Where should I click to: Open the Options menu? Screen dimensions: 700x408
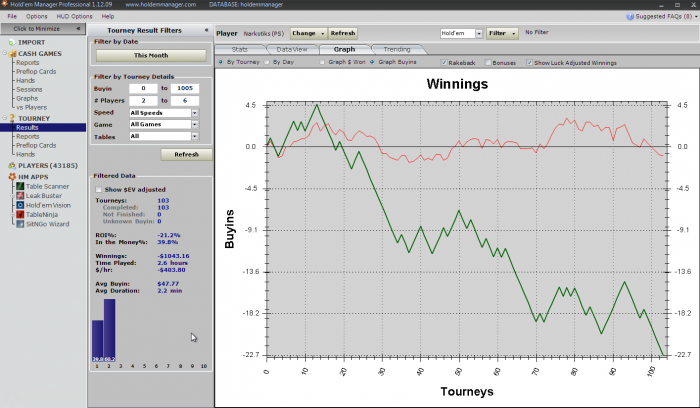pos(37,17)
